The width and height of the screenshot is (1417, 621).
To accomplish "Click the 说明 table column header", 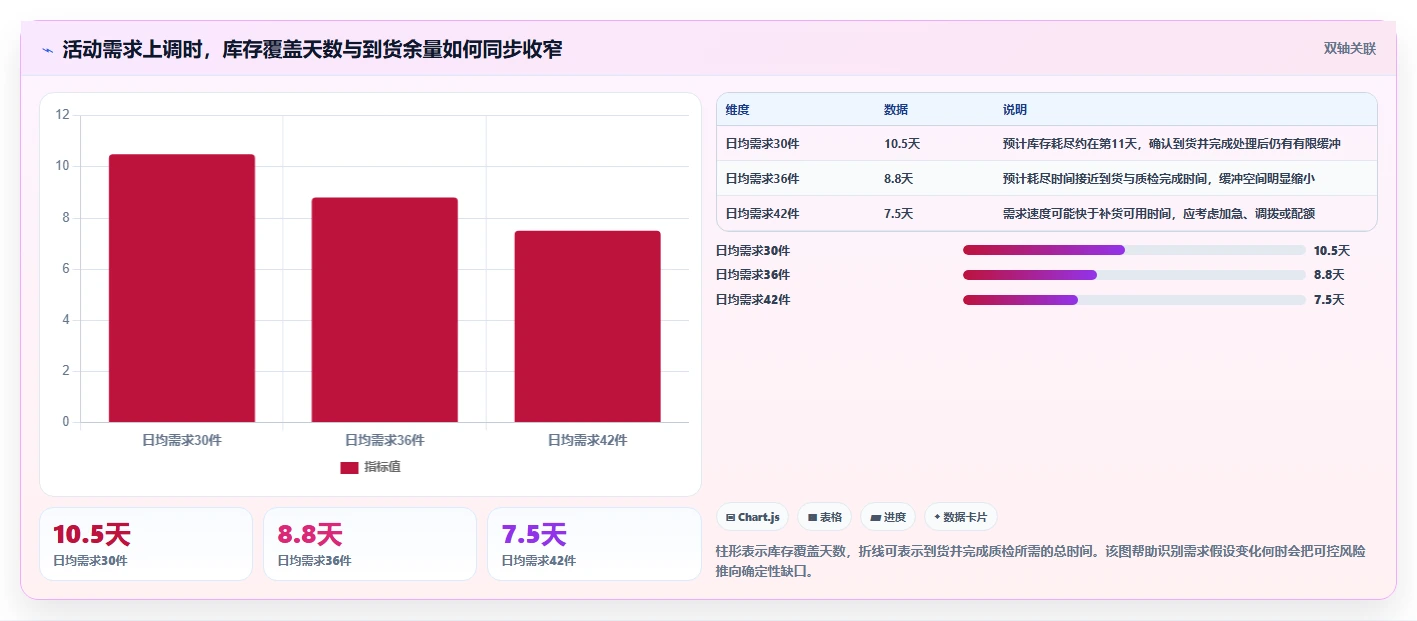I will (1015, 110).
